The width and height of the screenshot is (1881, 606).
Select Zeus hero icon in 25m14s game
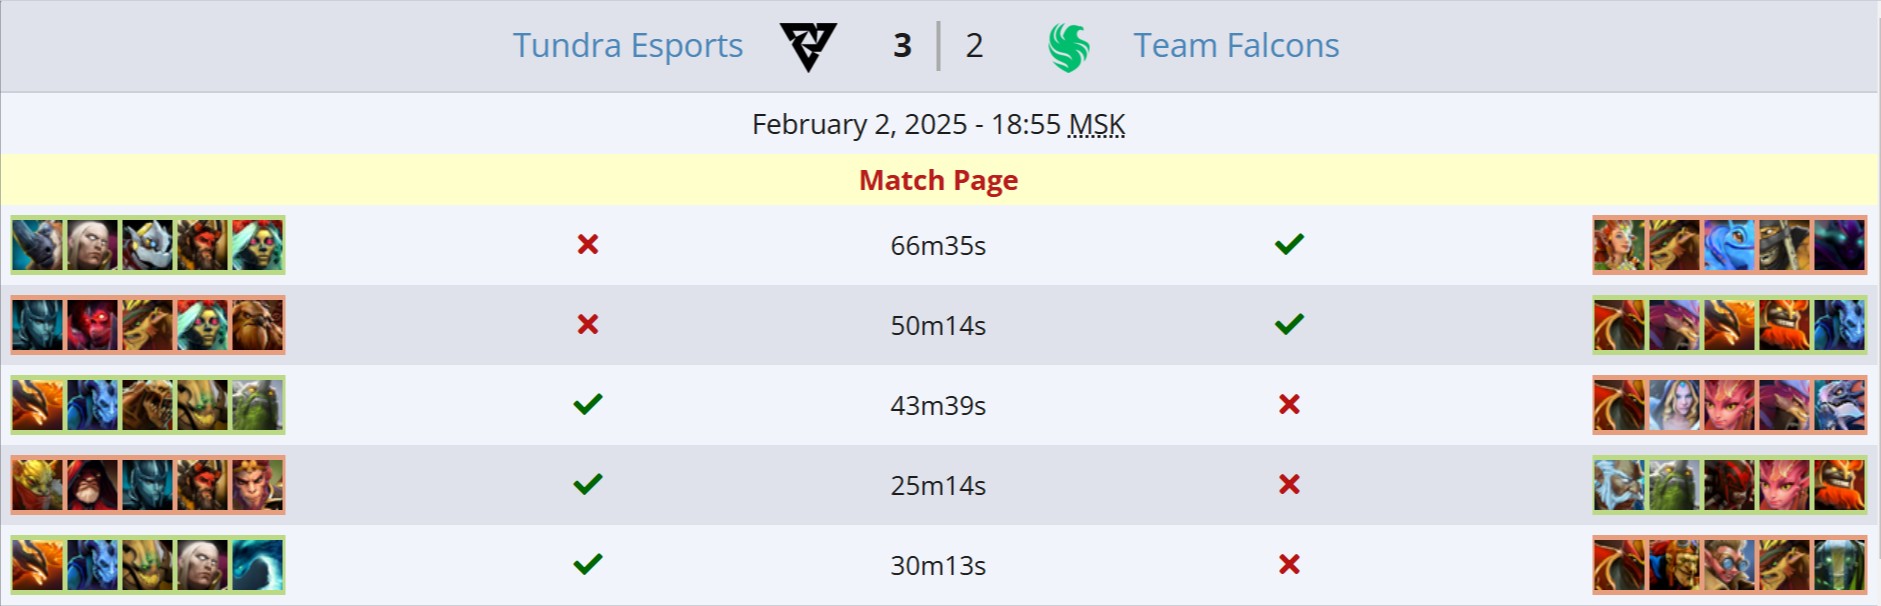click(1619, 485)
